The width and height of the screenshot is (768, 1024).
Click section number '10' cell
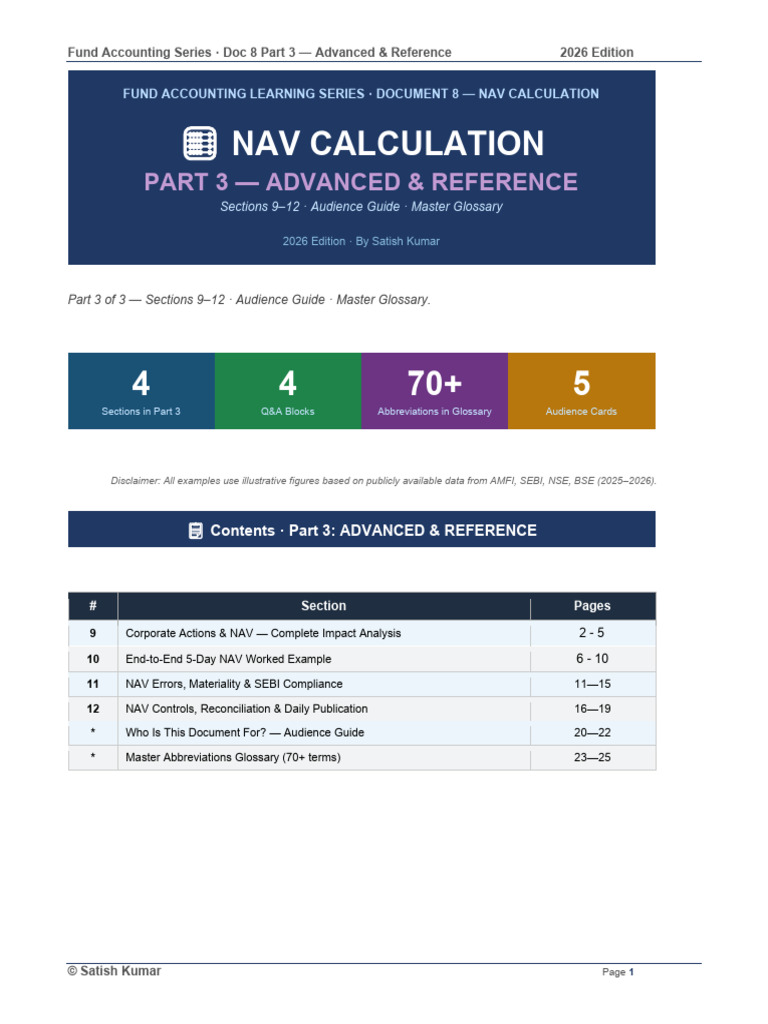click(x=93, y=659)
